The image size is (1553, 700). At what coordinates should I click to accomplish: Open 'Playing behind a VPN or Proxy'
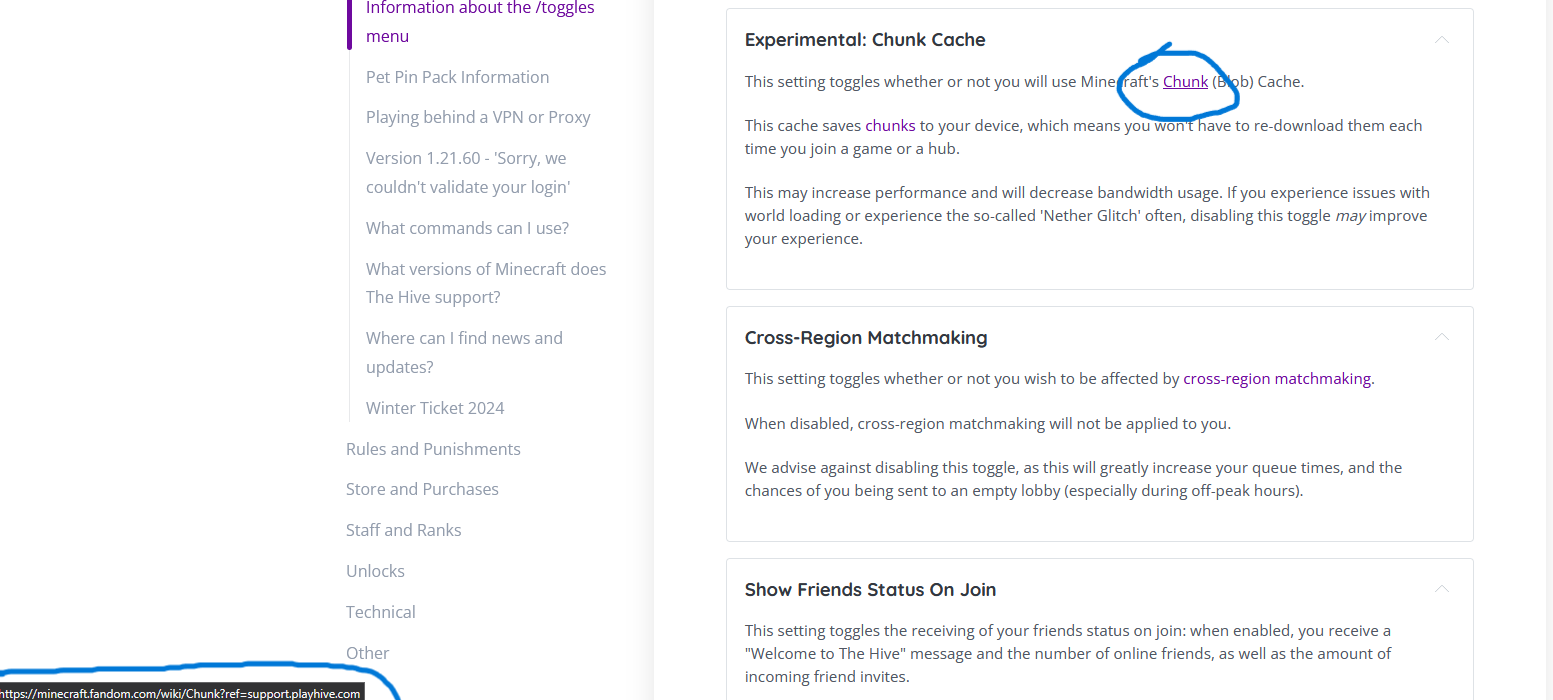click(x=478, y=117)
